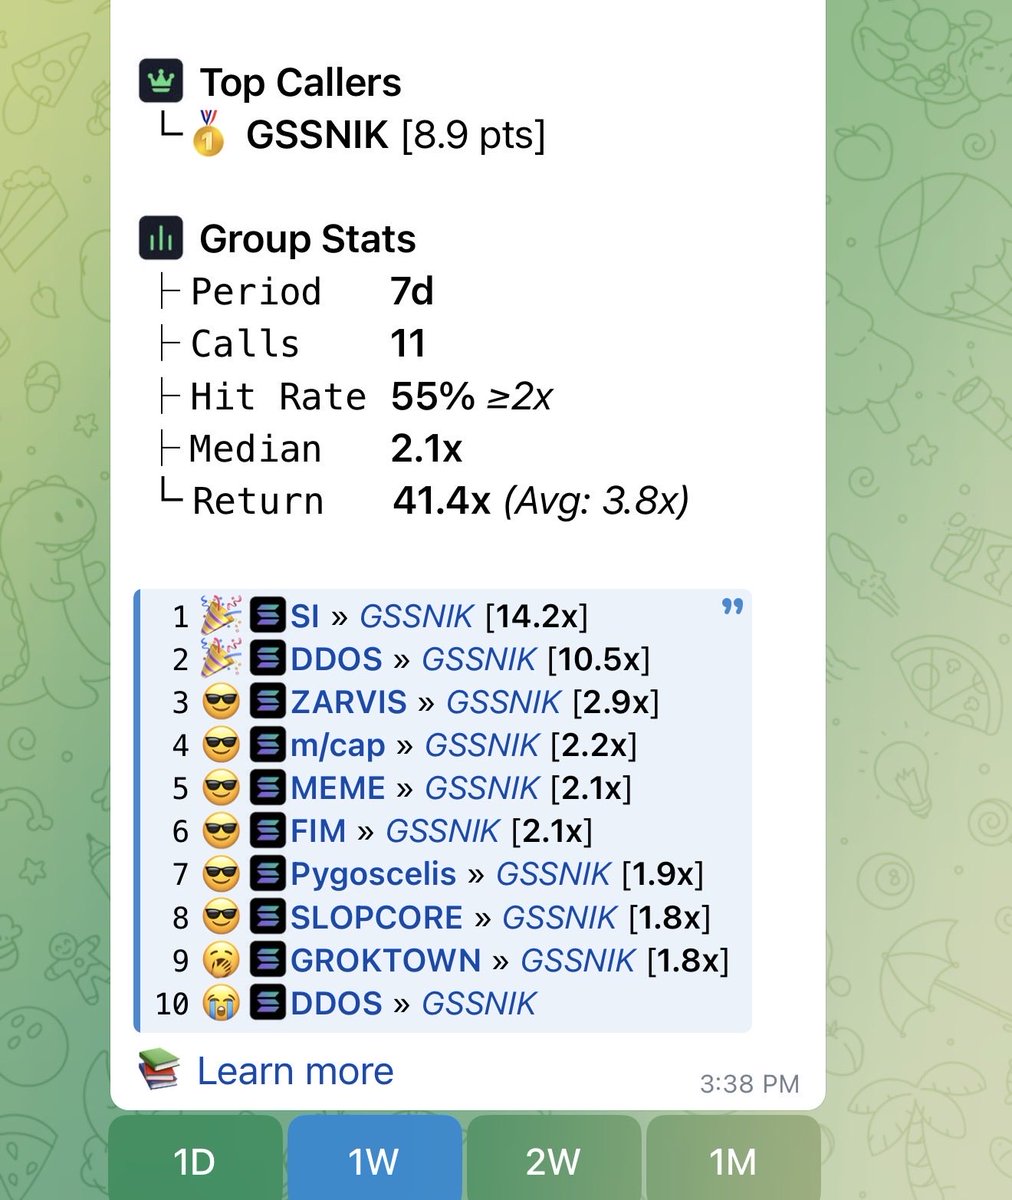Click the Solana icon next to SI
1012x1200 pixels.
click(268, 615)
